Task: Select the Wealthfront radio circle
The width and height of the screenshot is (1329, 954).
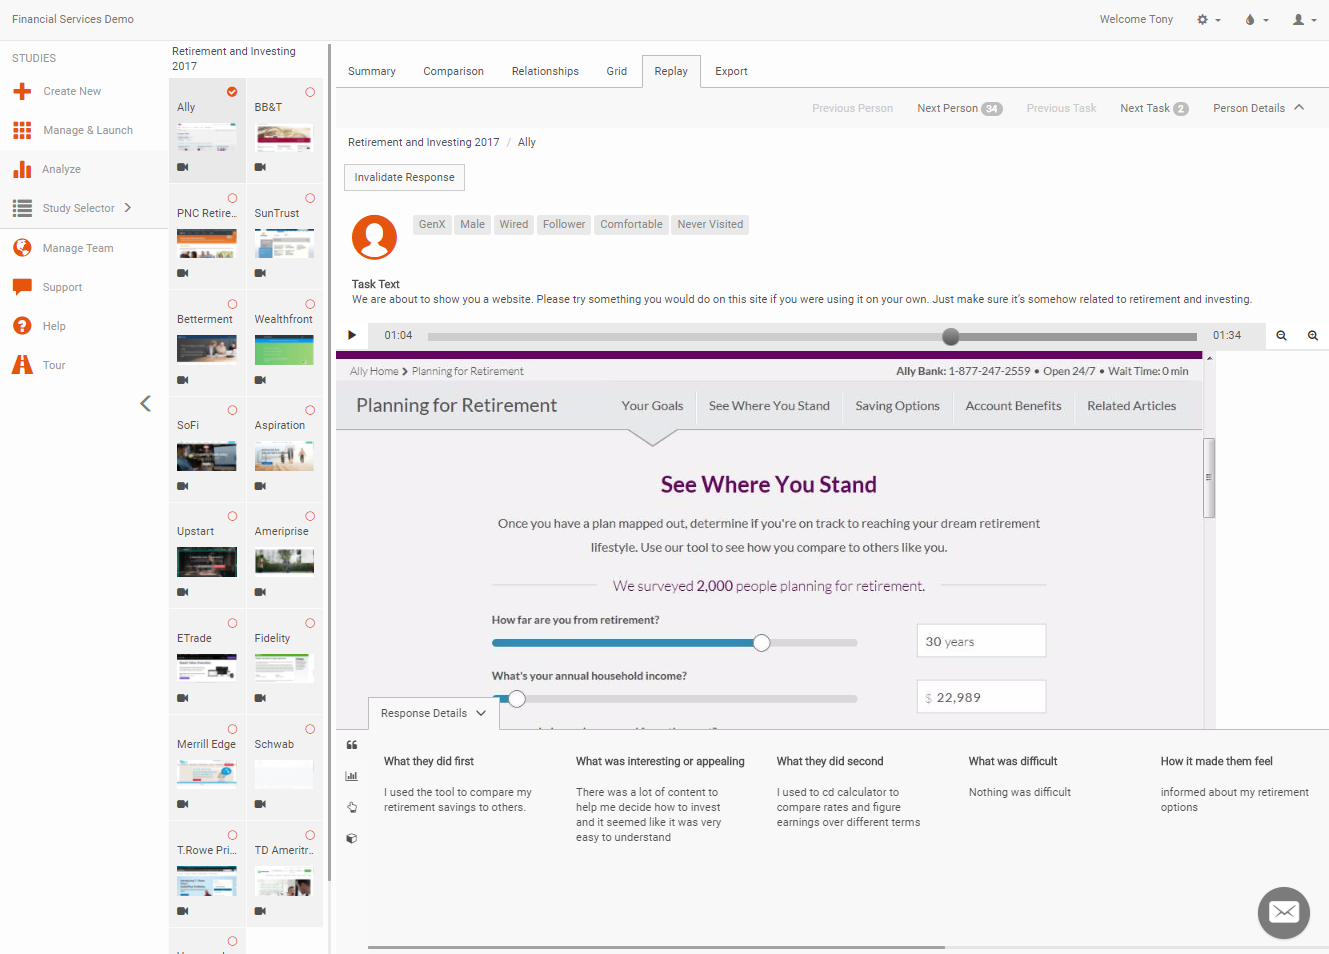Action: [310, 304]
